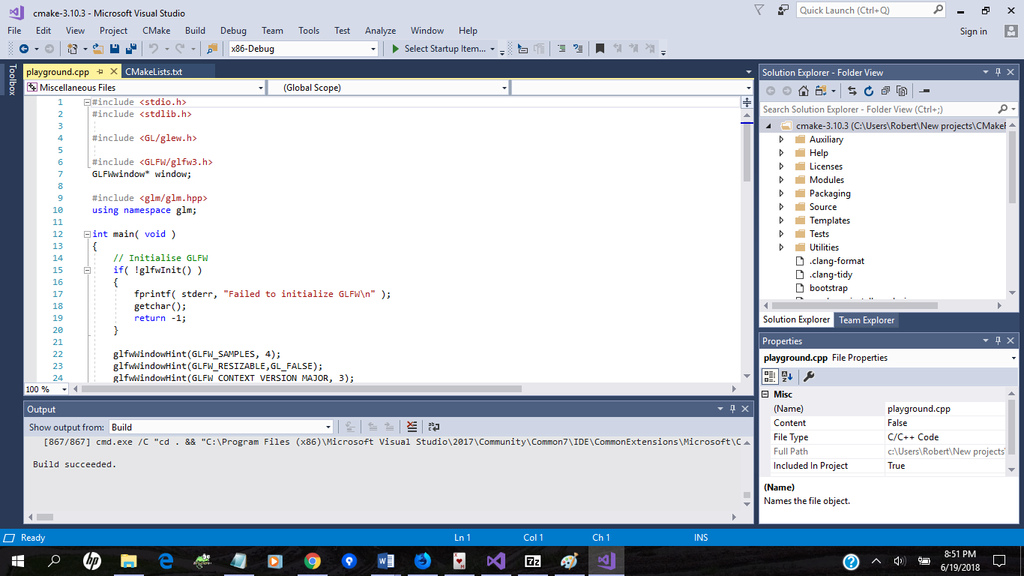
Task: Click the Navigate Backward arrow in main toolbar
Action: [24, 49]
